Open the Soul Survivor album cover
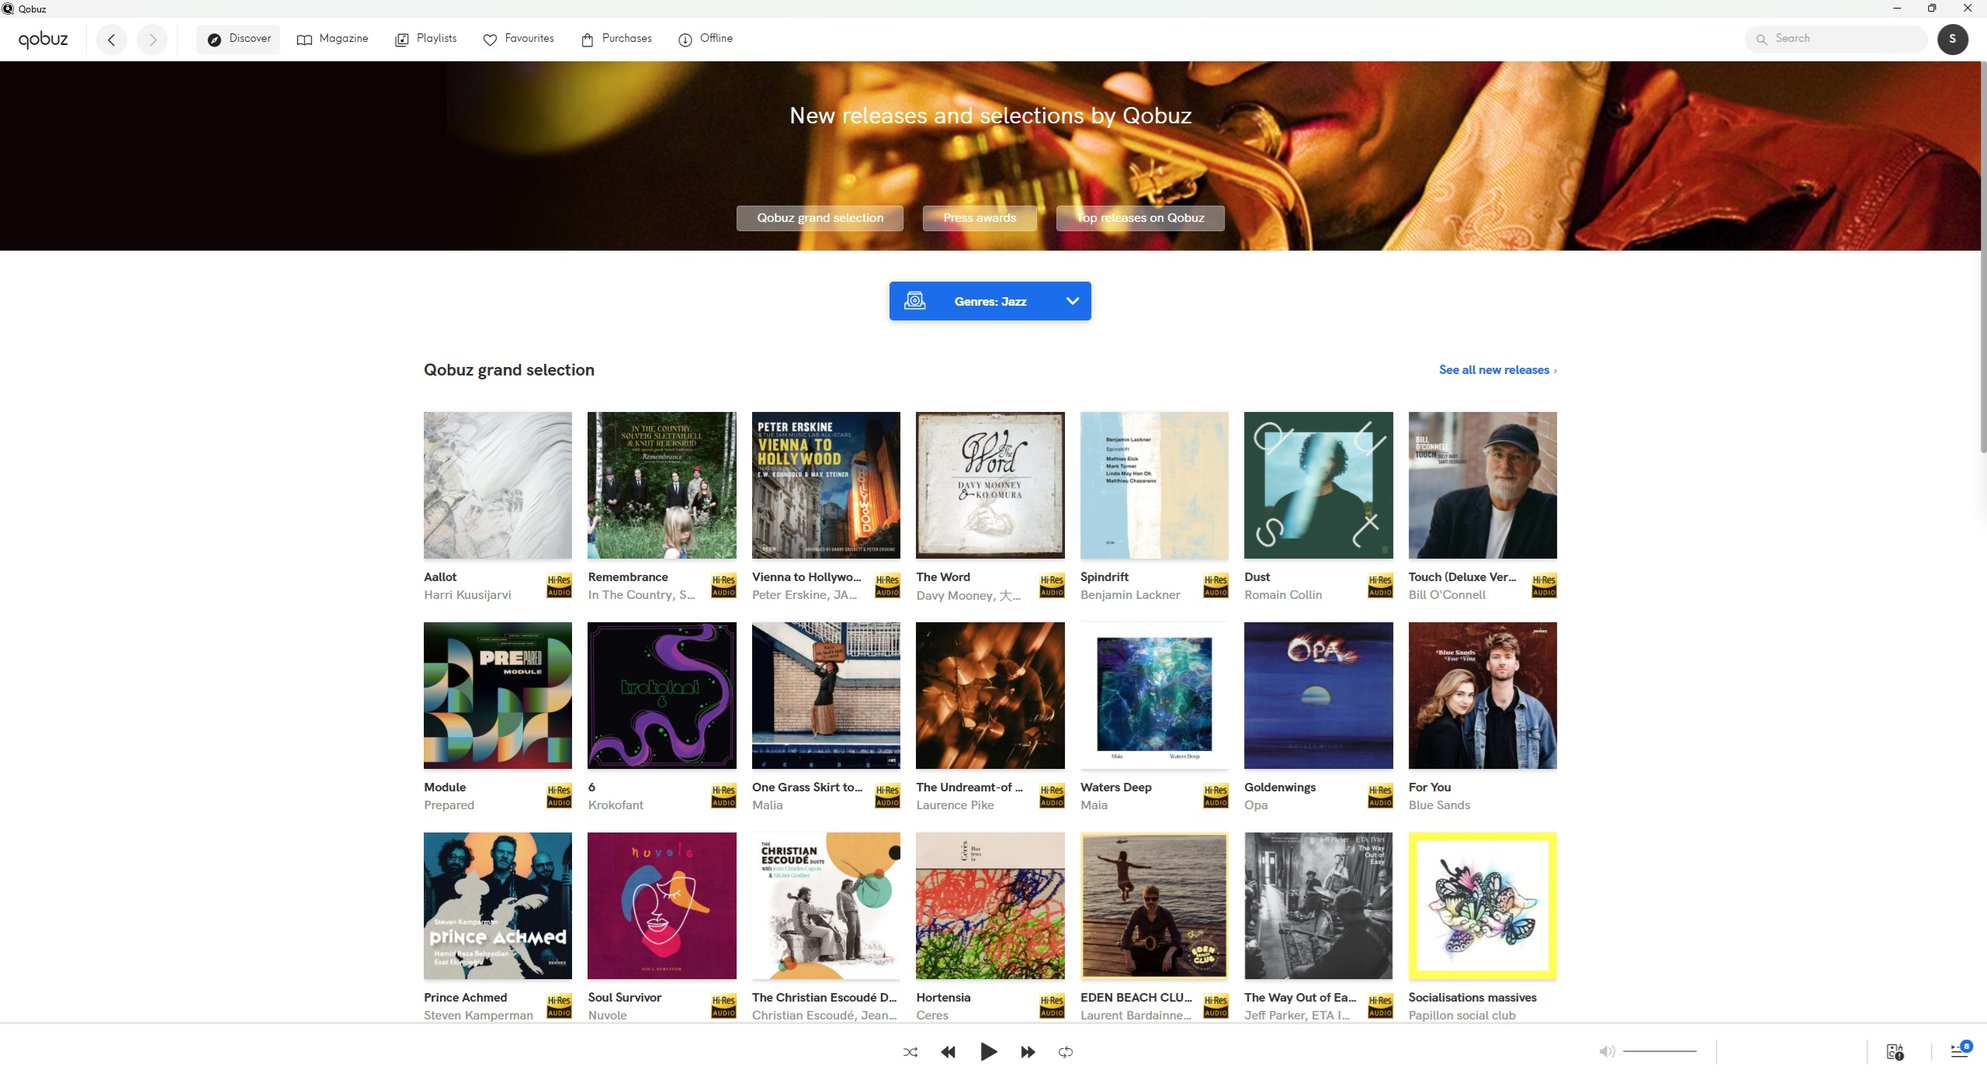 [662, 906]
